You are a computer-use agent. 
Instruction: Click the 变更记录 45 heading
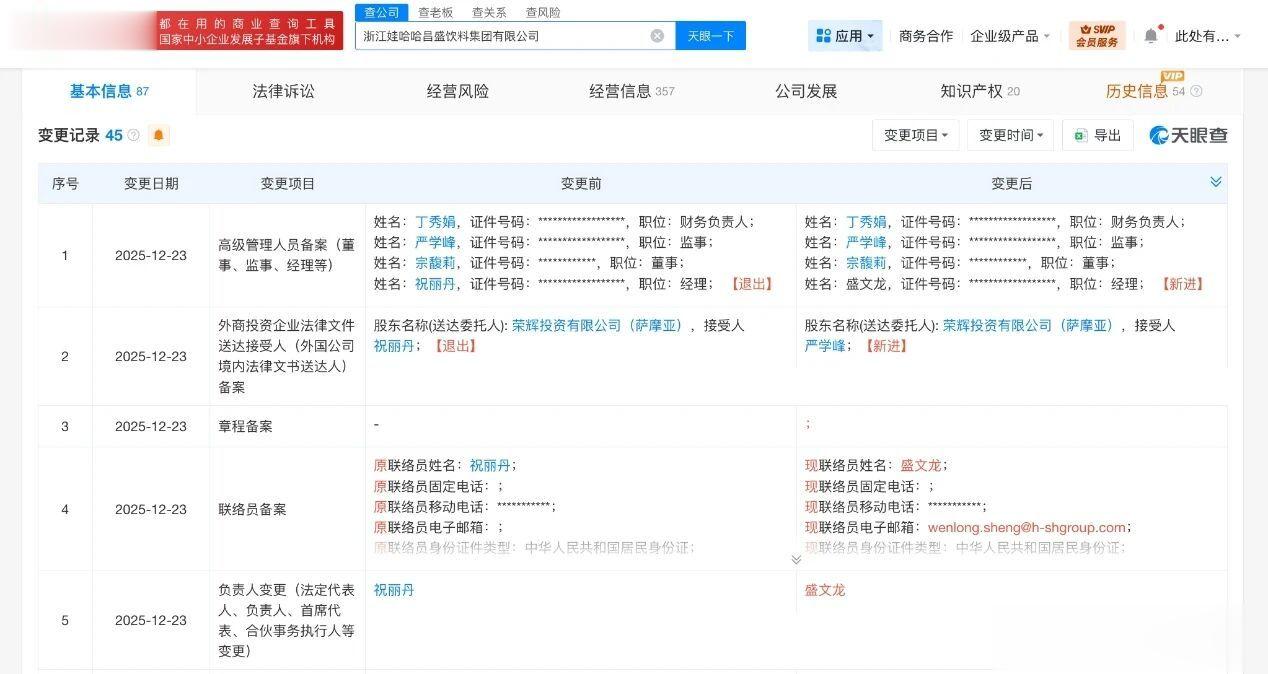(x=80, y=135)
